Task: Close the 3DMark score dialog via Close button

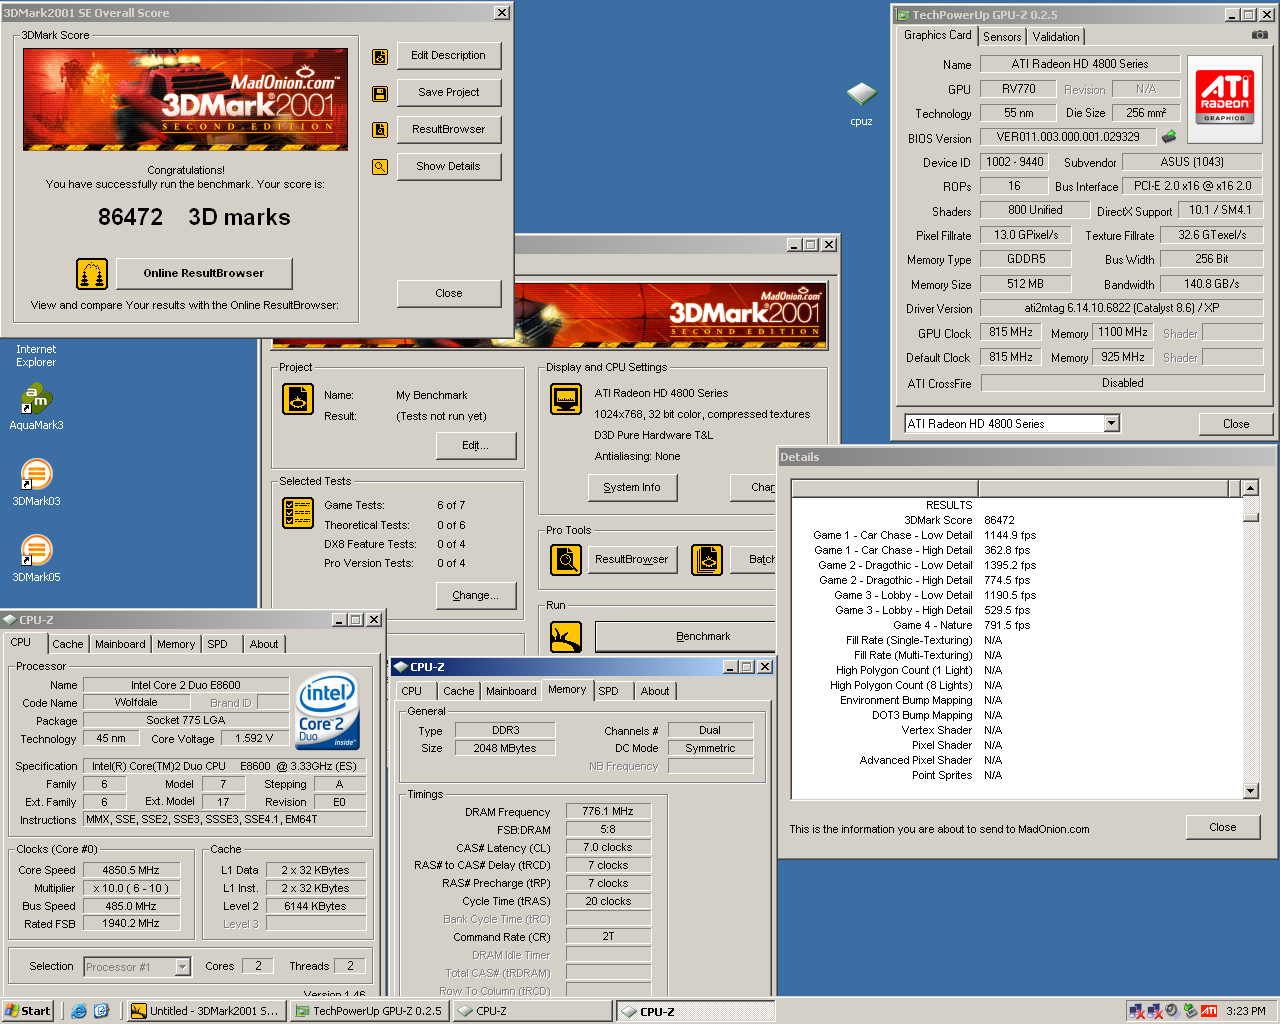Action: [449, 294]
